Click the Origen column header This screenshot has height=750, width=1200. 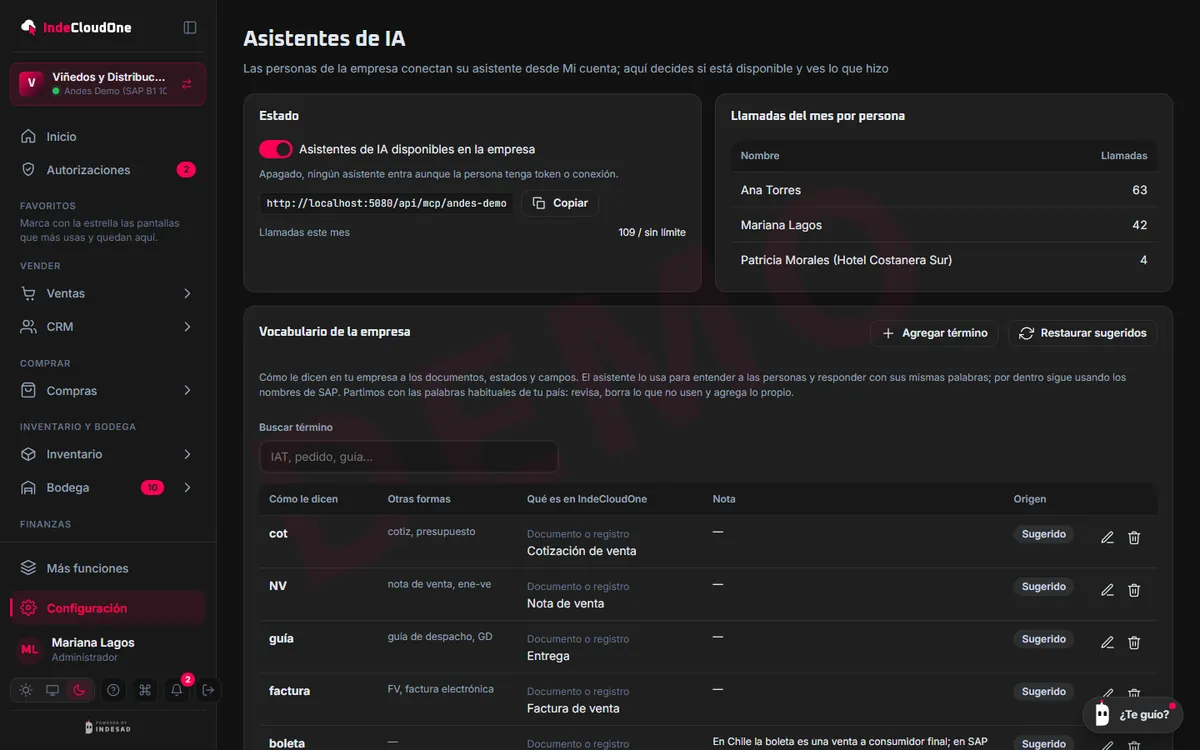tap(1030, 499)
